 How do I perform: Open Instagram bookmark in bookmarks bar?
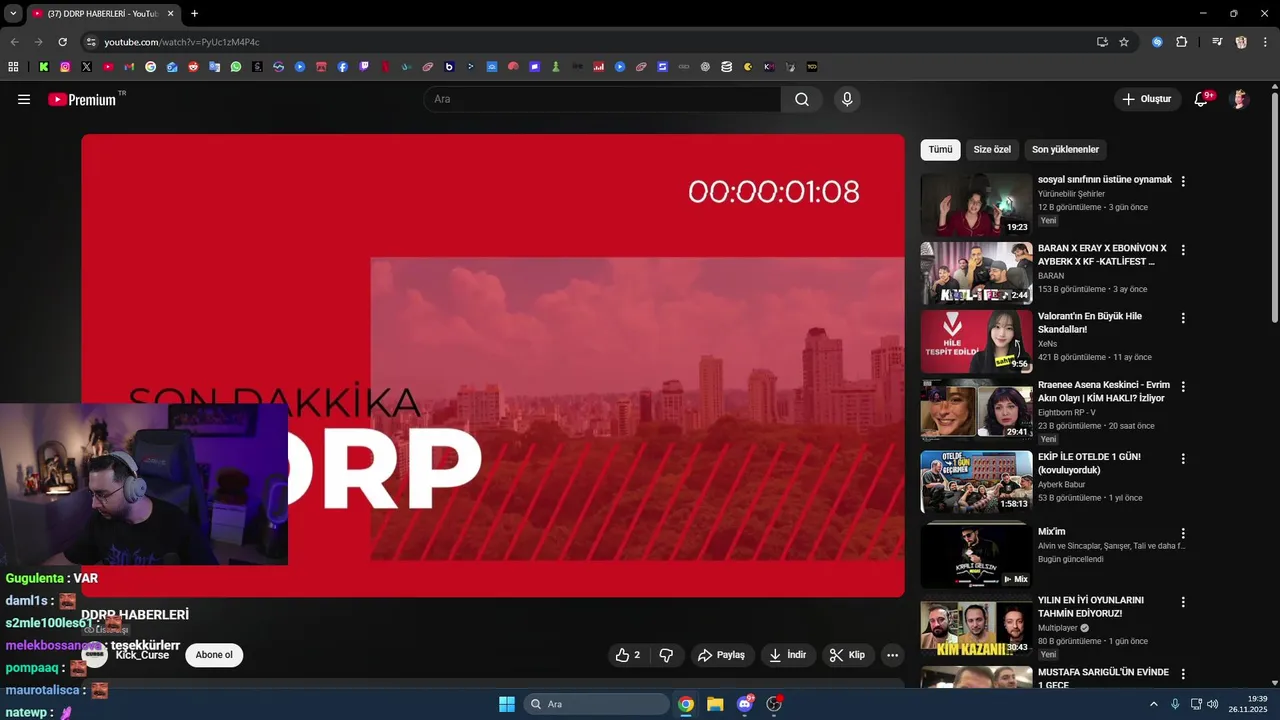click(x=65, y=67)
